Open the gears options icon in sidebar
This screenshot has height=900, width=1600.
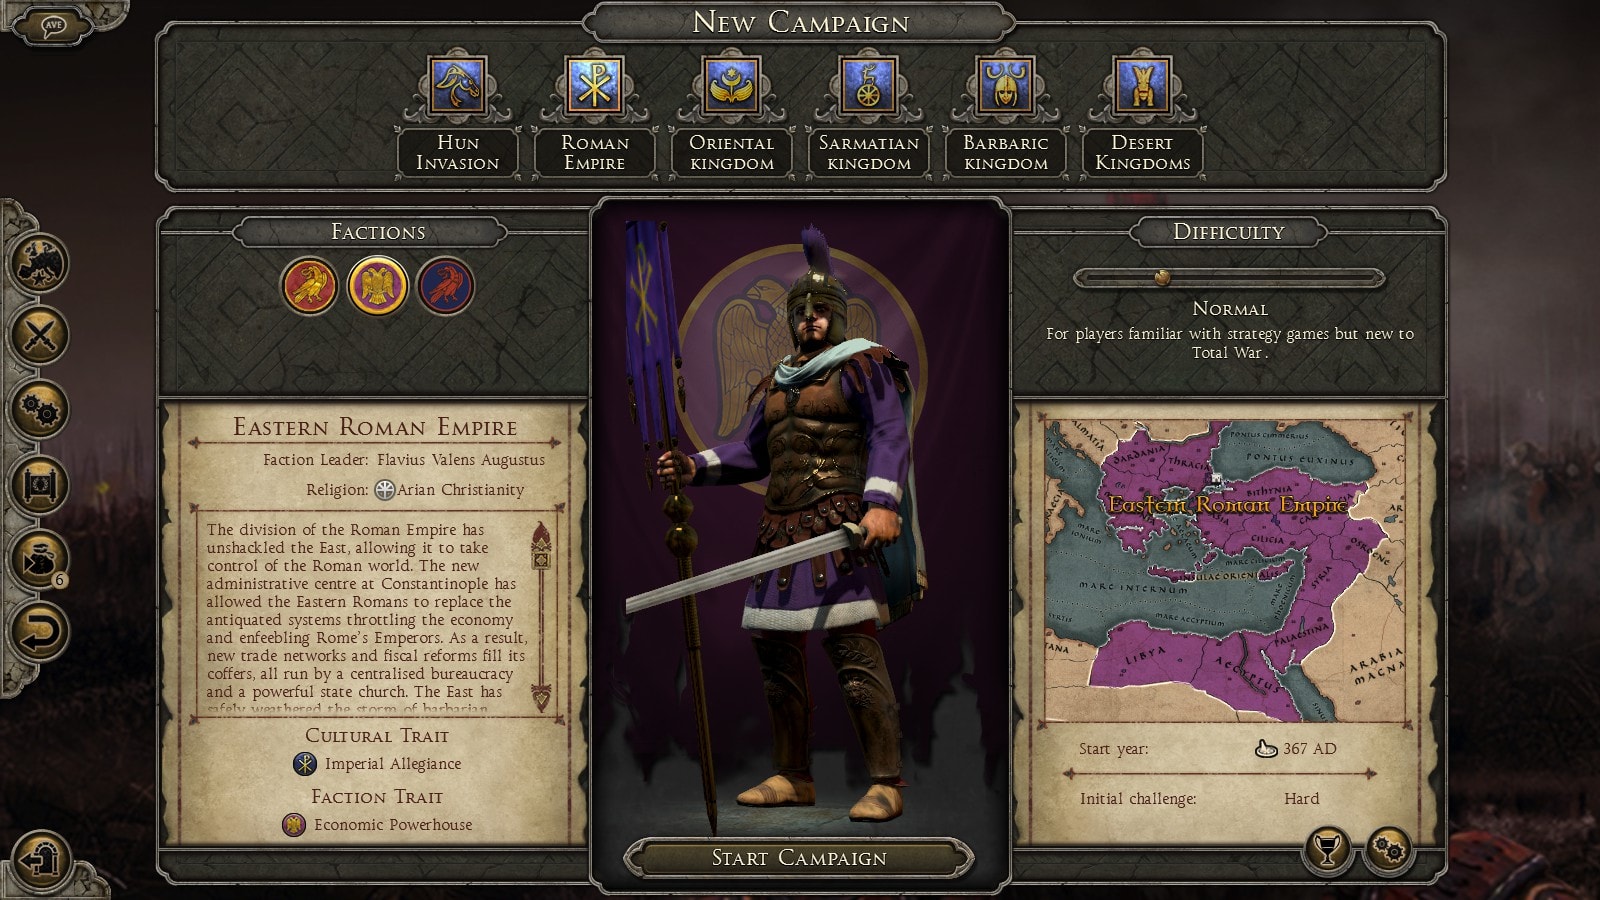tap(39, 408)
